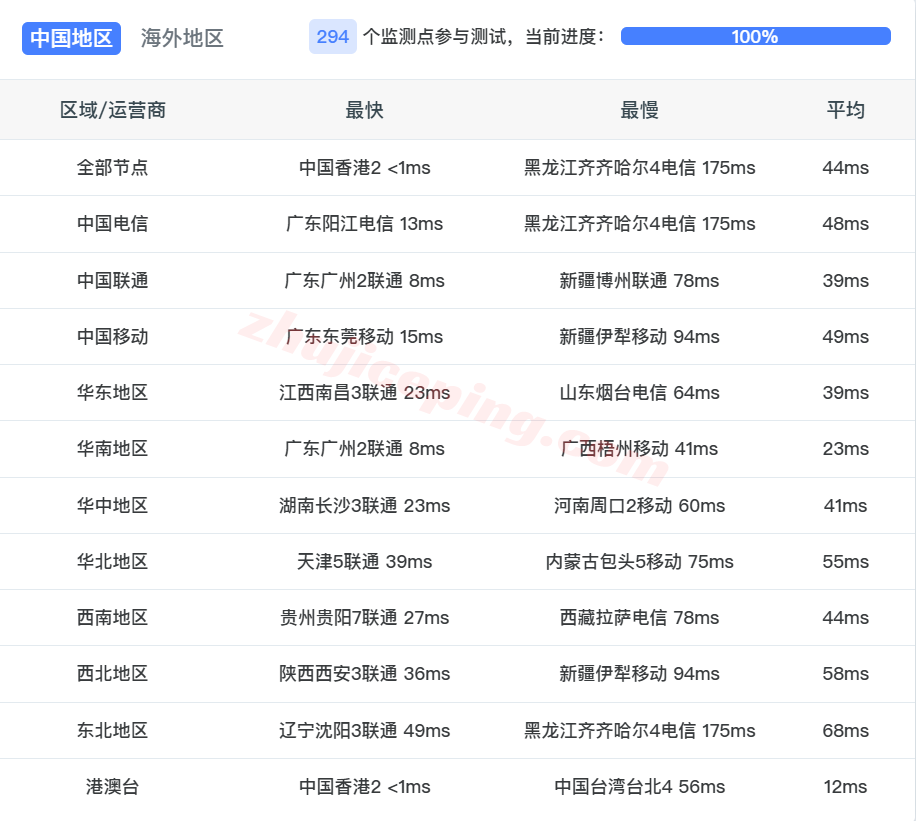
Task: Click the 平均 column header
Action: 845,110
